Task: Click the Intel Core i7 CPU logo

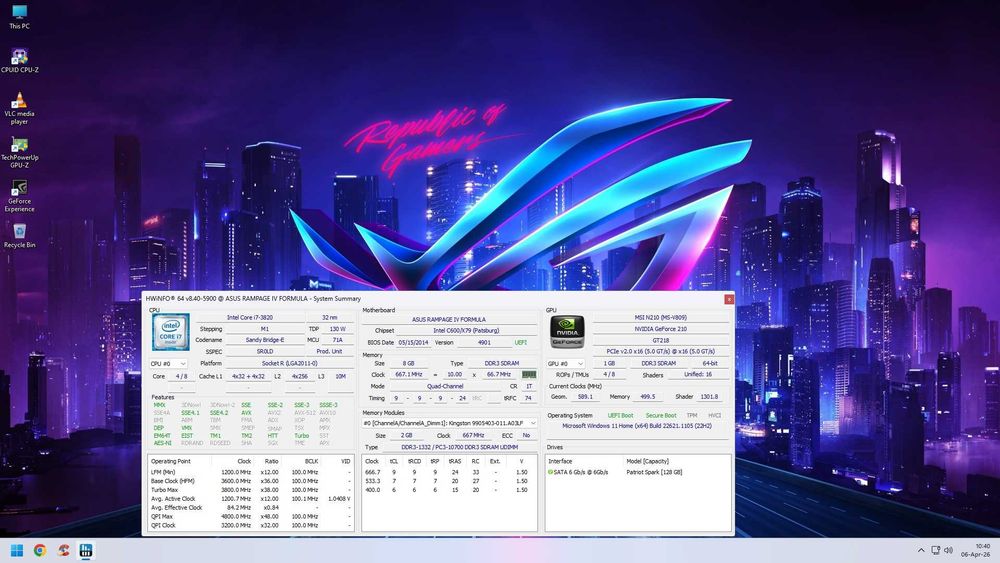Action: tap(170, 332)
